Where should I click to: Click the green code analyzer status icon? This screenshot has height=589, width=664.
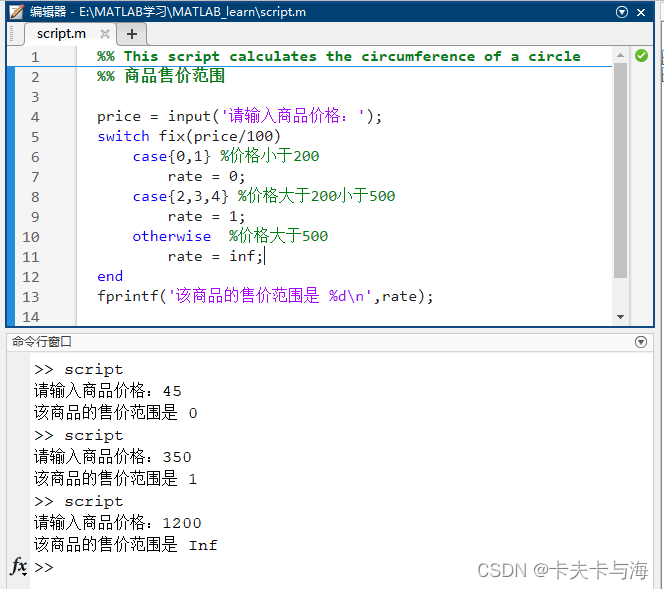(x=641, y=56)
